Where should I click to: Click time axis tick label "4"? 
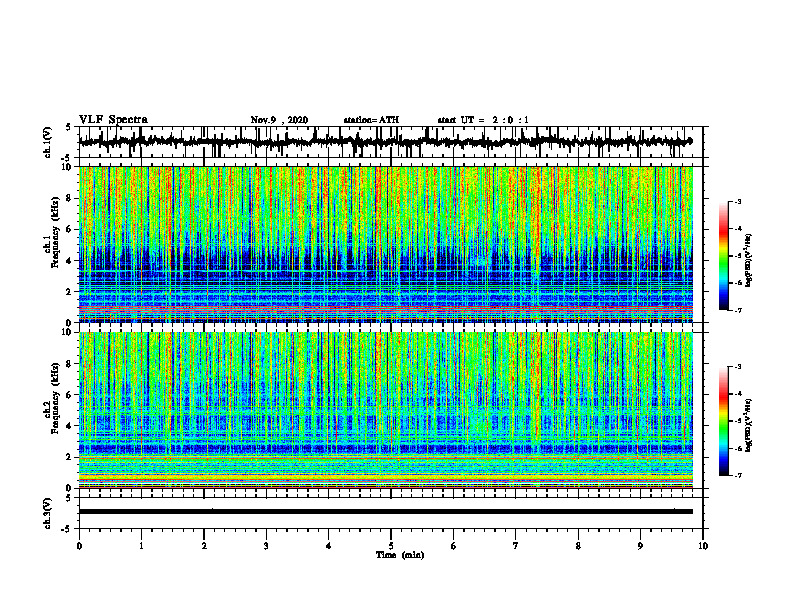pos(328,546)
